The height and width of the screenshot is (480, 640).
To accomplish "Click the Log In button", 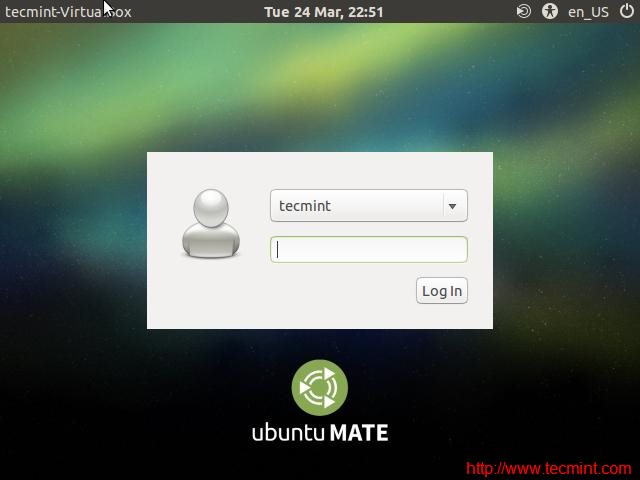I will [x=442, y=291].
